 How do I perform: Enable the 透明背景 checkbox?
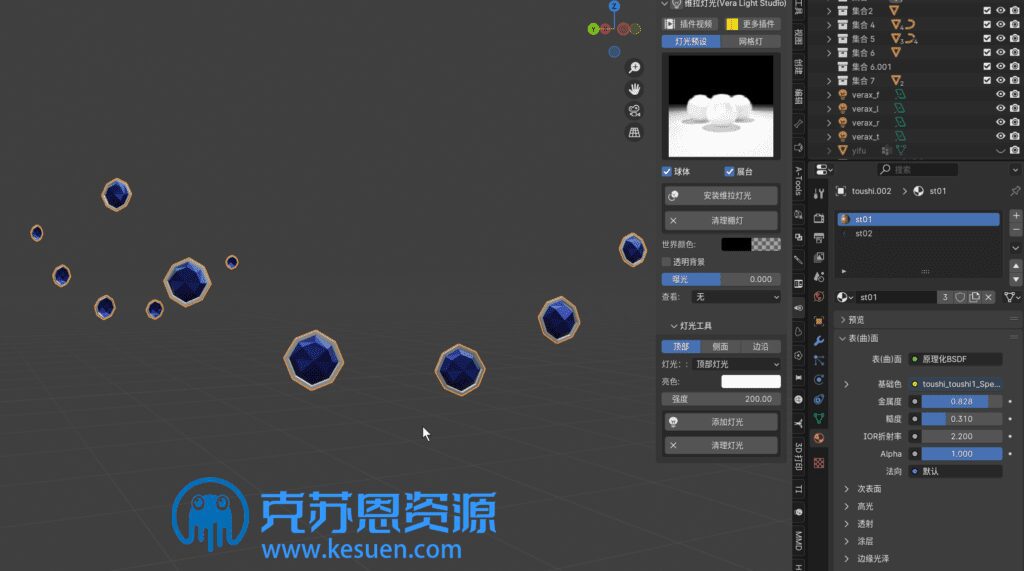[667, 262]
